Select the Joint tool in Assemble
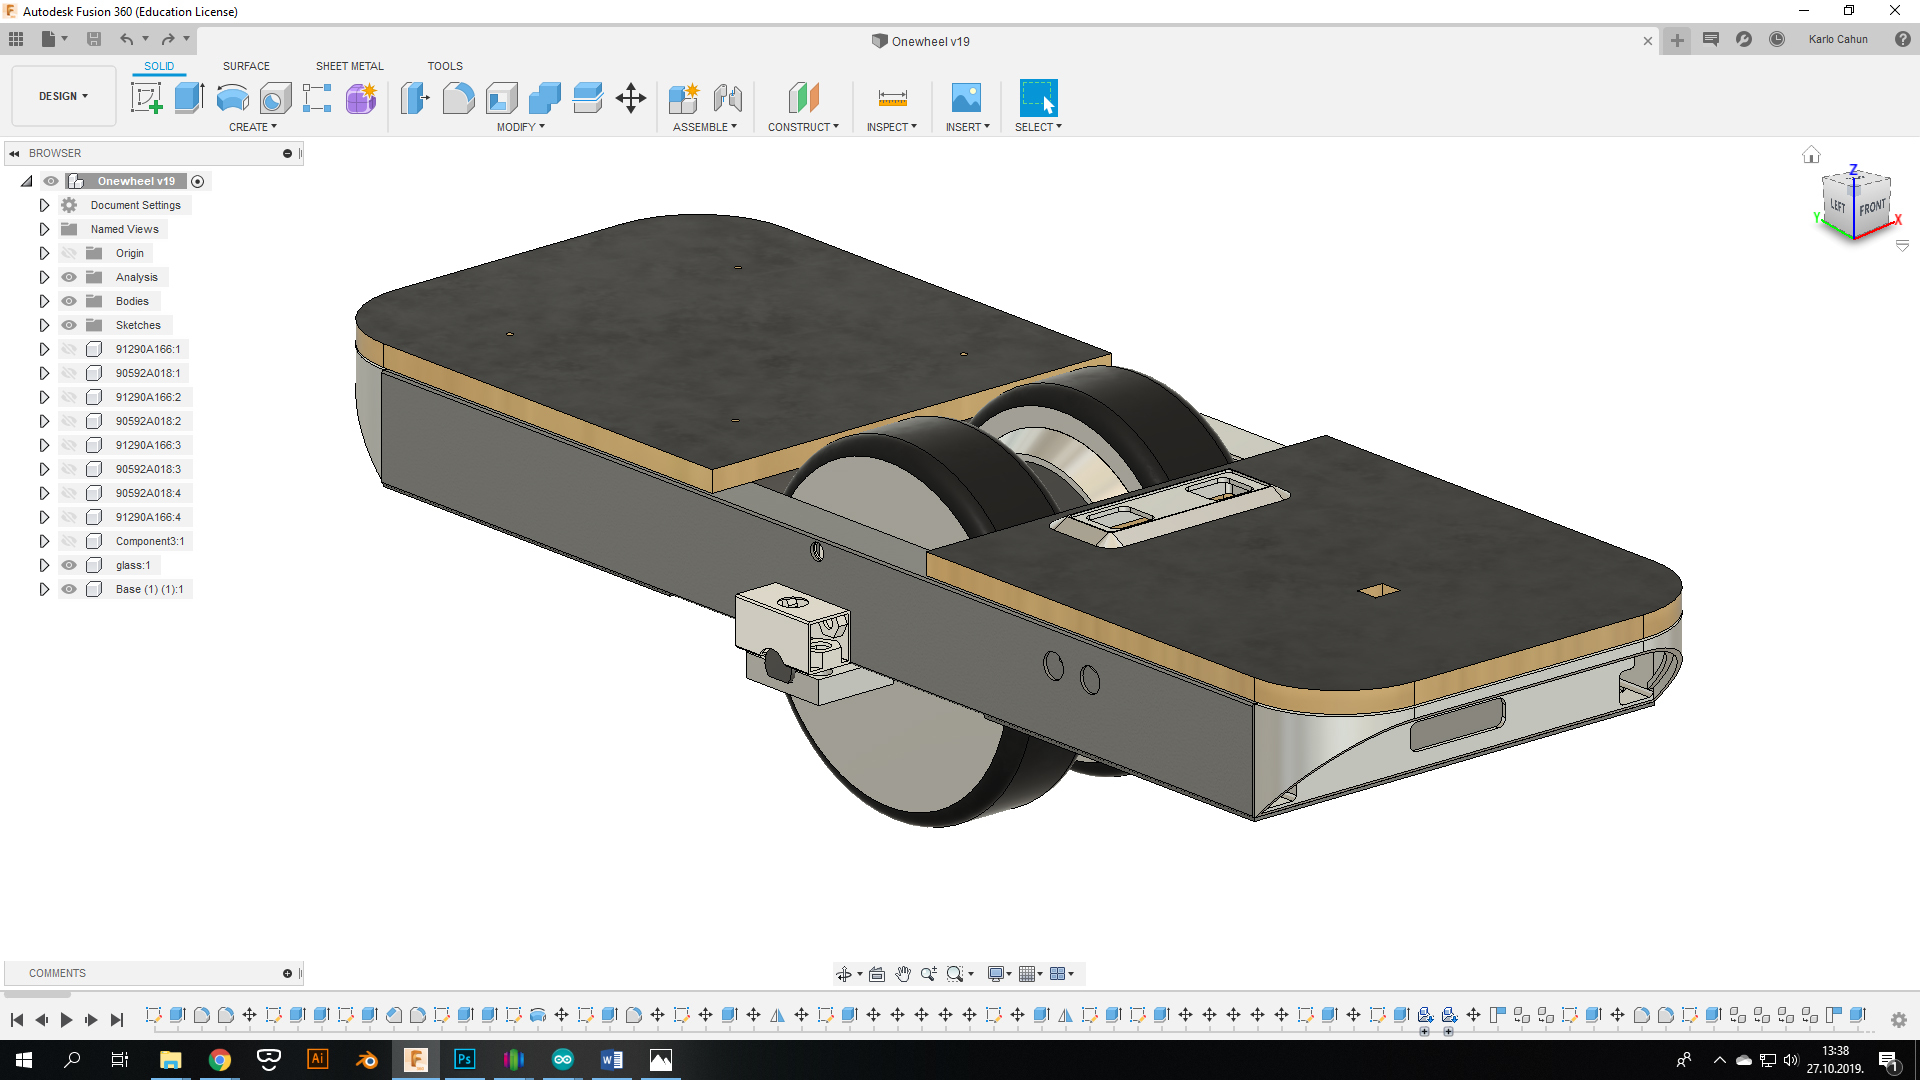Viewport: 1920px width, 1080px height. click(725, 98)
